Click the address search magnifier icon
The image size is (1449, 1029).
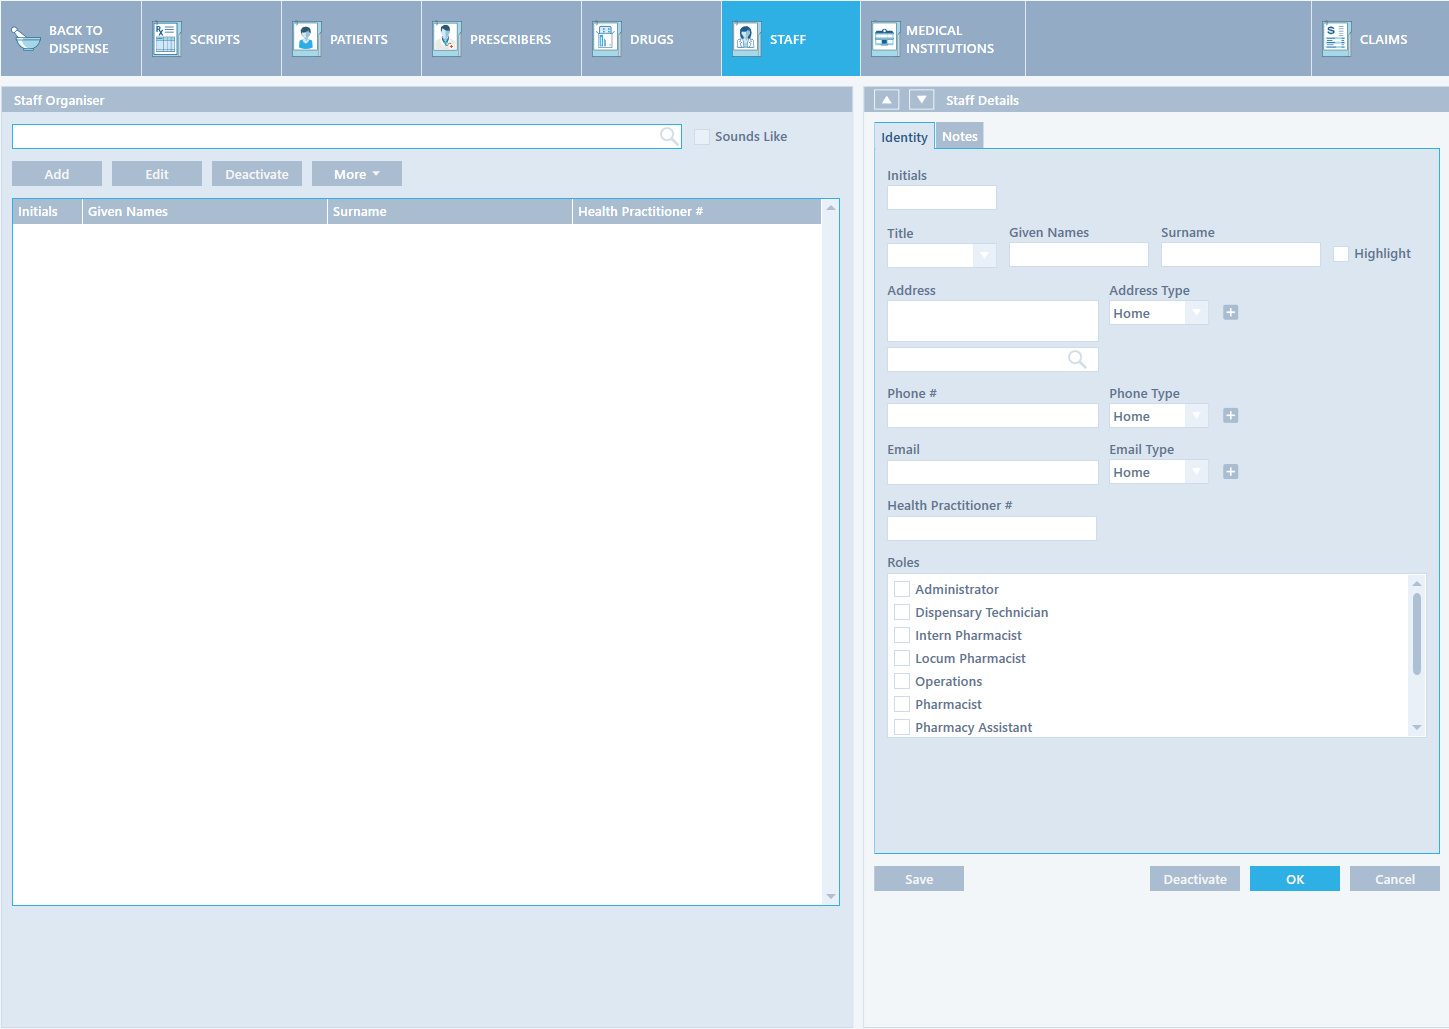[1077, 359]
